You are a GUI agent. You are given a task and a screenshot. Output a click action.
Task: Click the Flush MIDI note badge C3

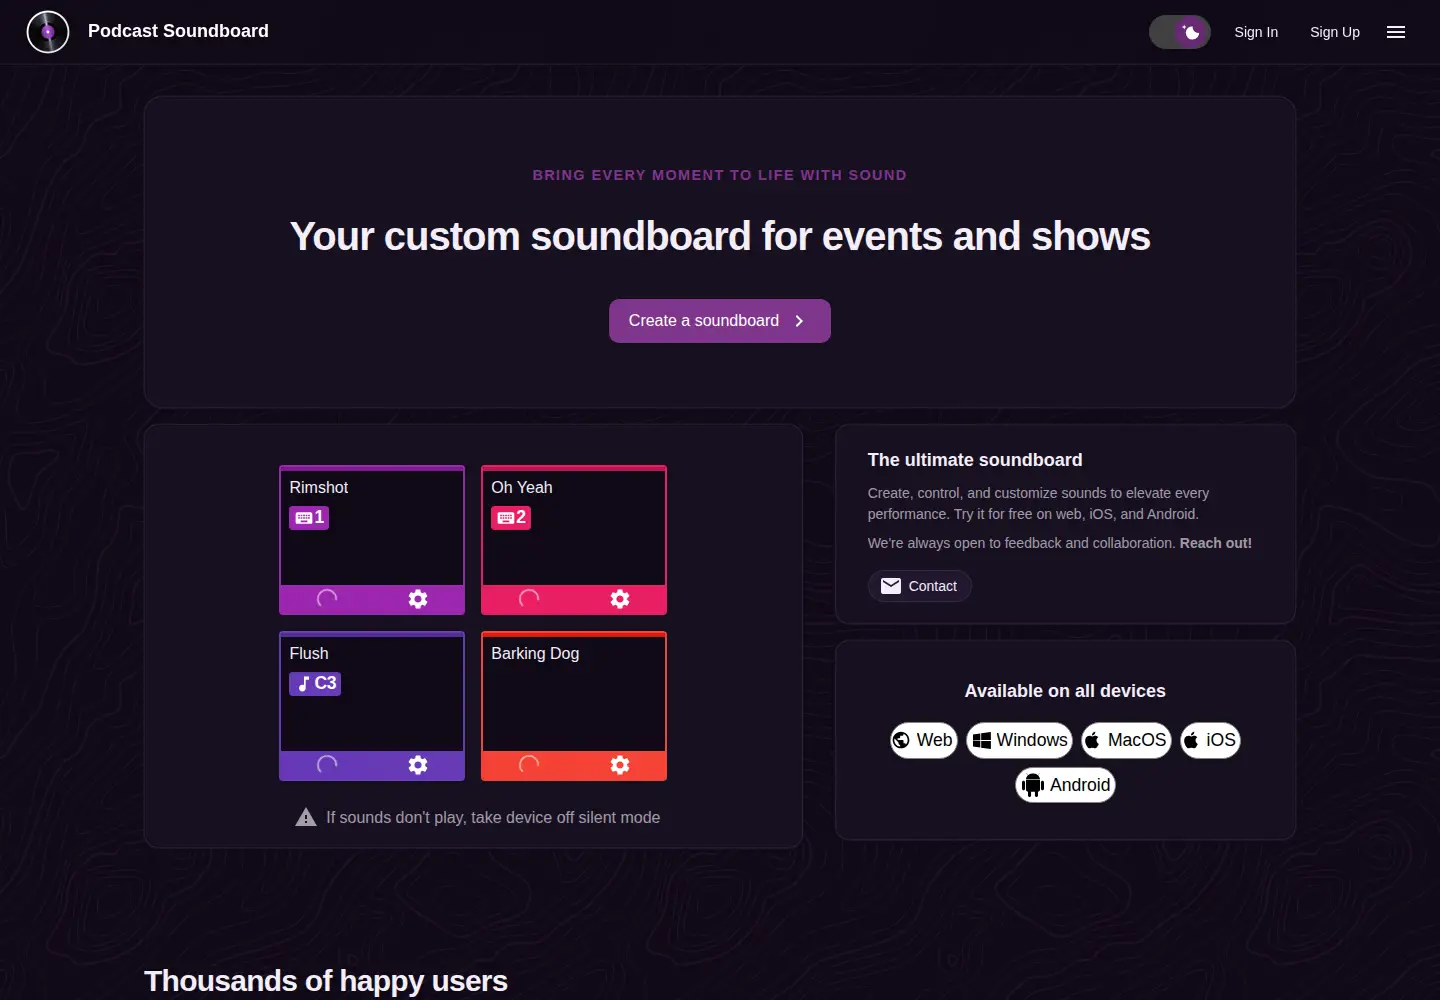pyautogui.click(x=315, y=684)
